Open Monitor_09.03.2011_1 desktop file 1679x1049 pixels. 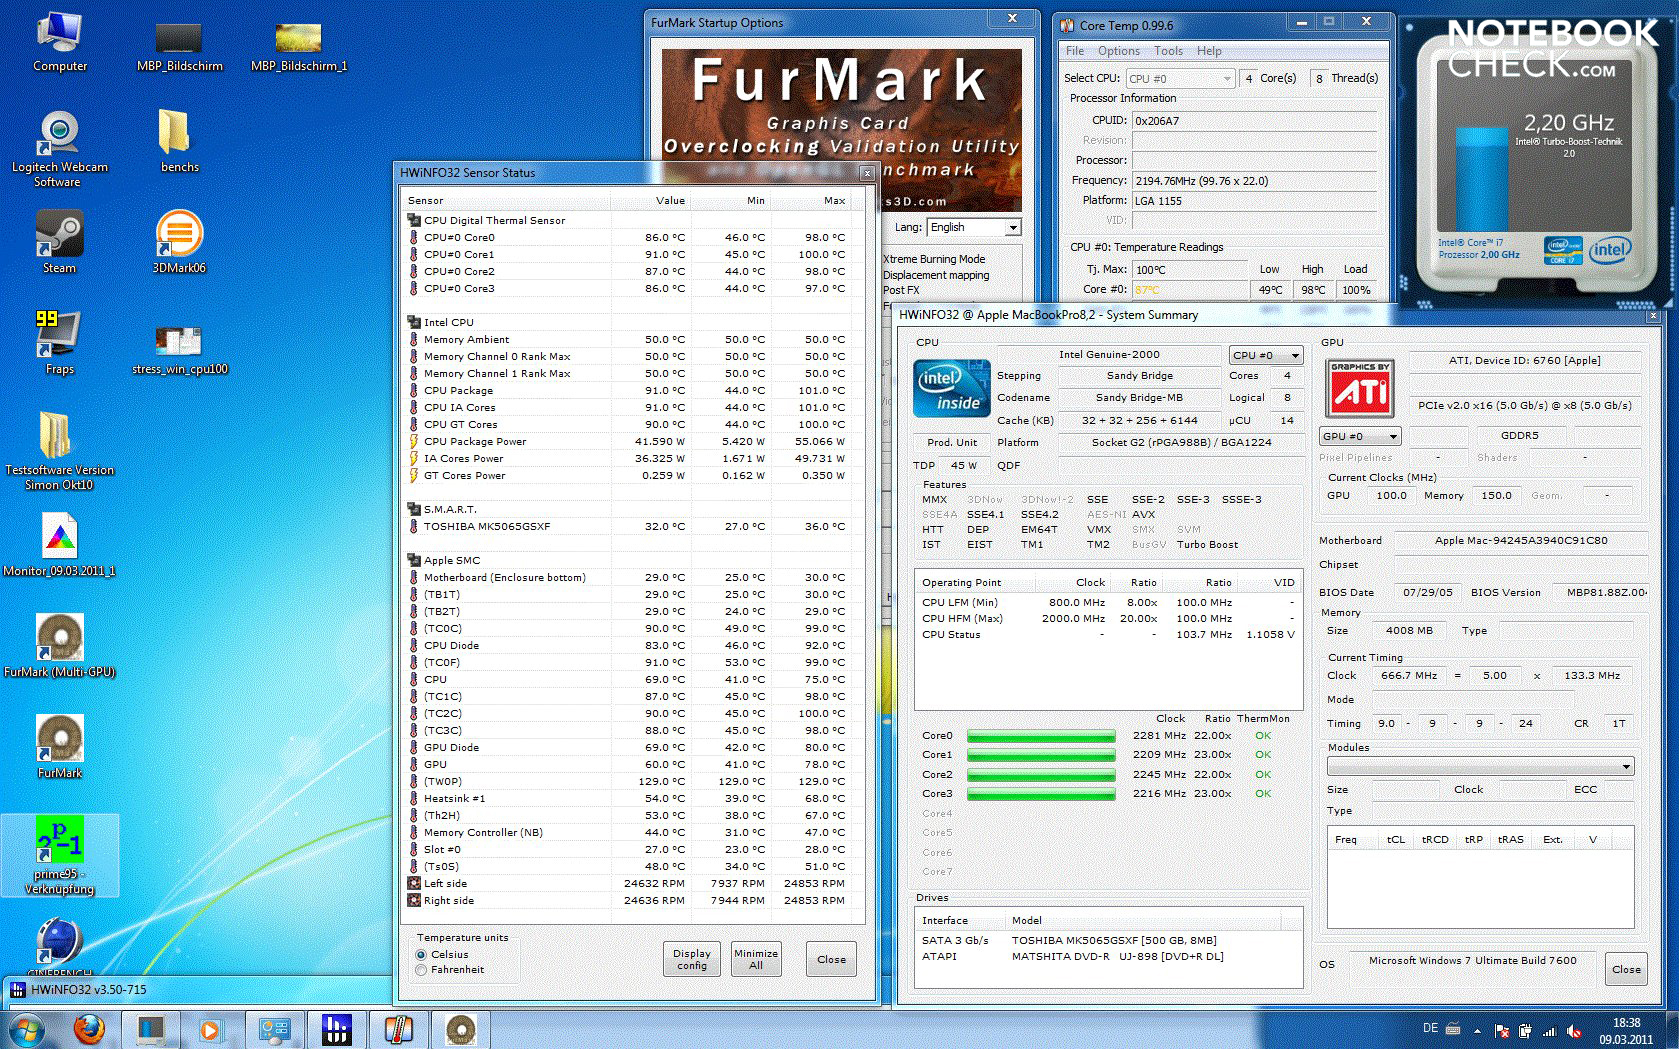pyautogui.click(x=60, y=545)
